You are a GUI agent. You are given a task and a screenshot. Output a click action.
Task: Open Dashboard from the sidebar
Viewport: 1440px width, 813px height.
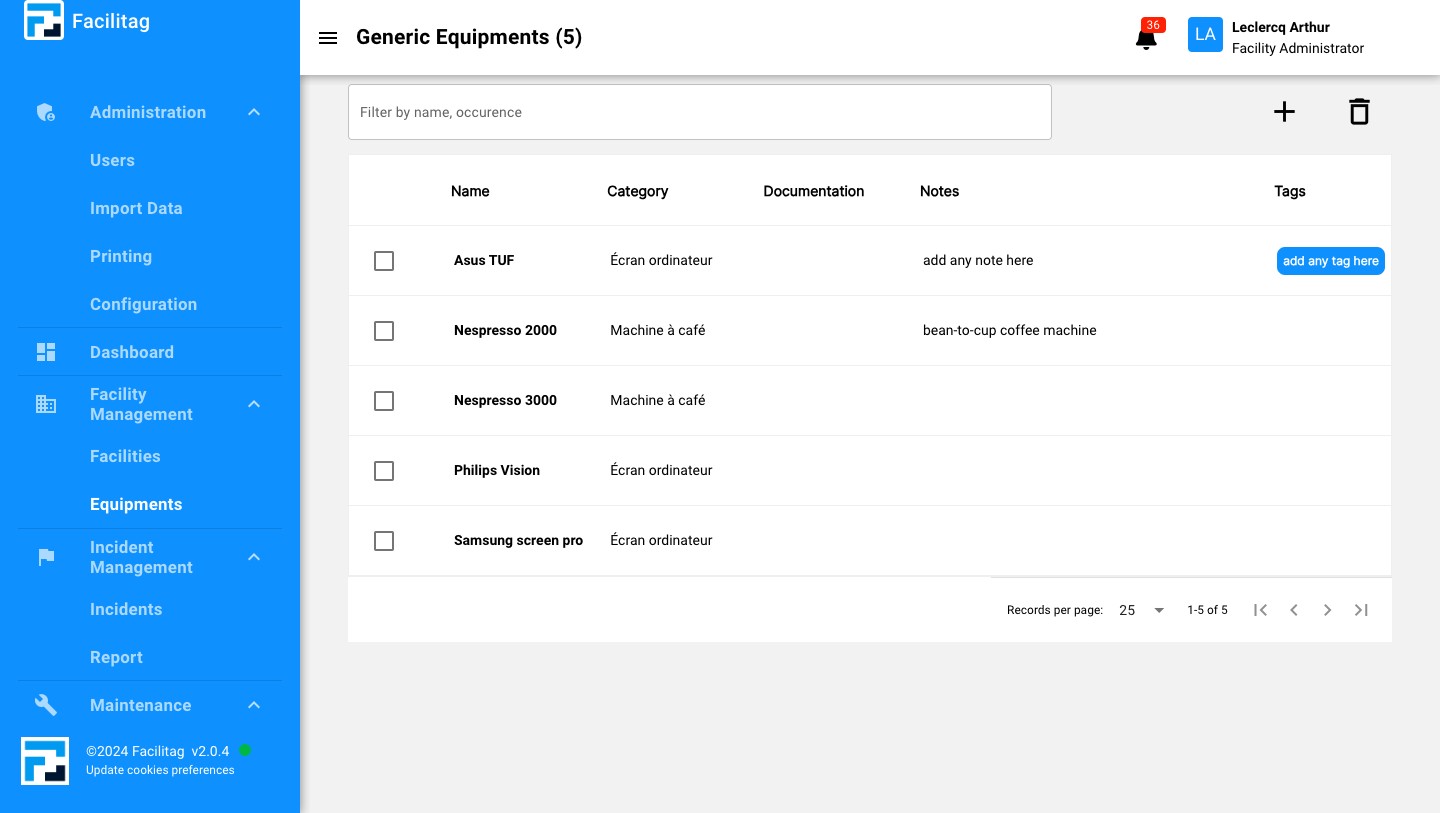[x=132, y=352]
